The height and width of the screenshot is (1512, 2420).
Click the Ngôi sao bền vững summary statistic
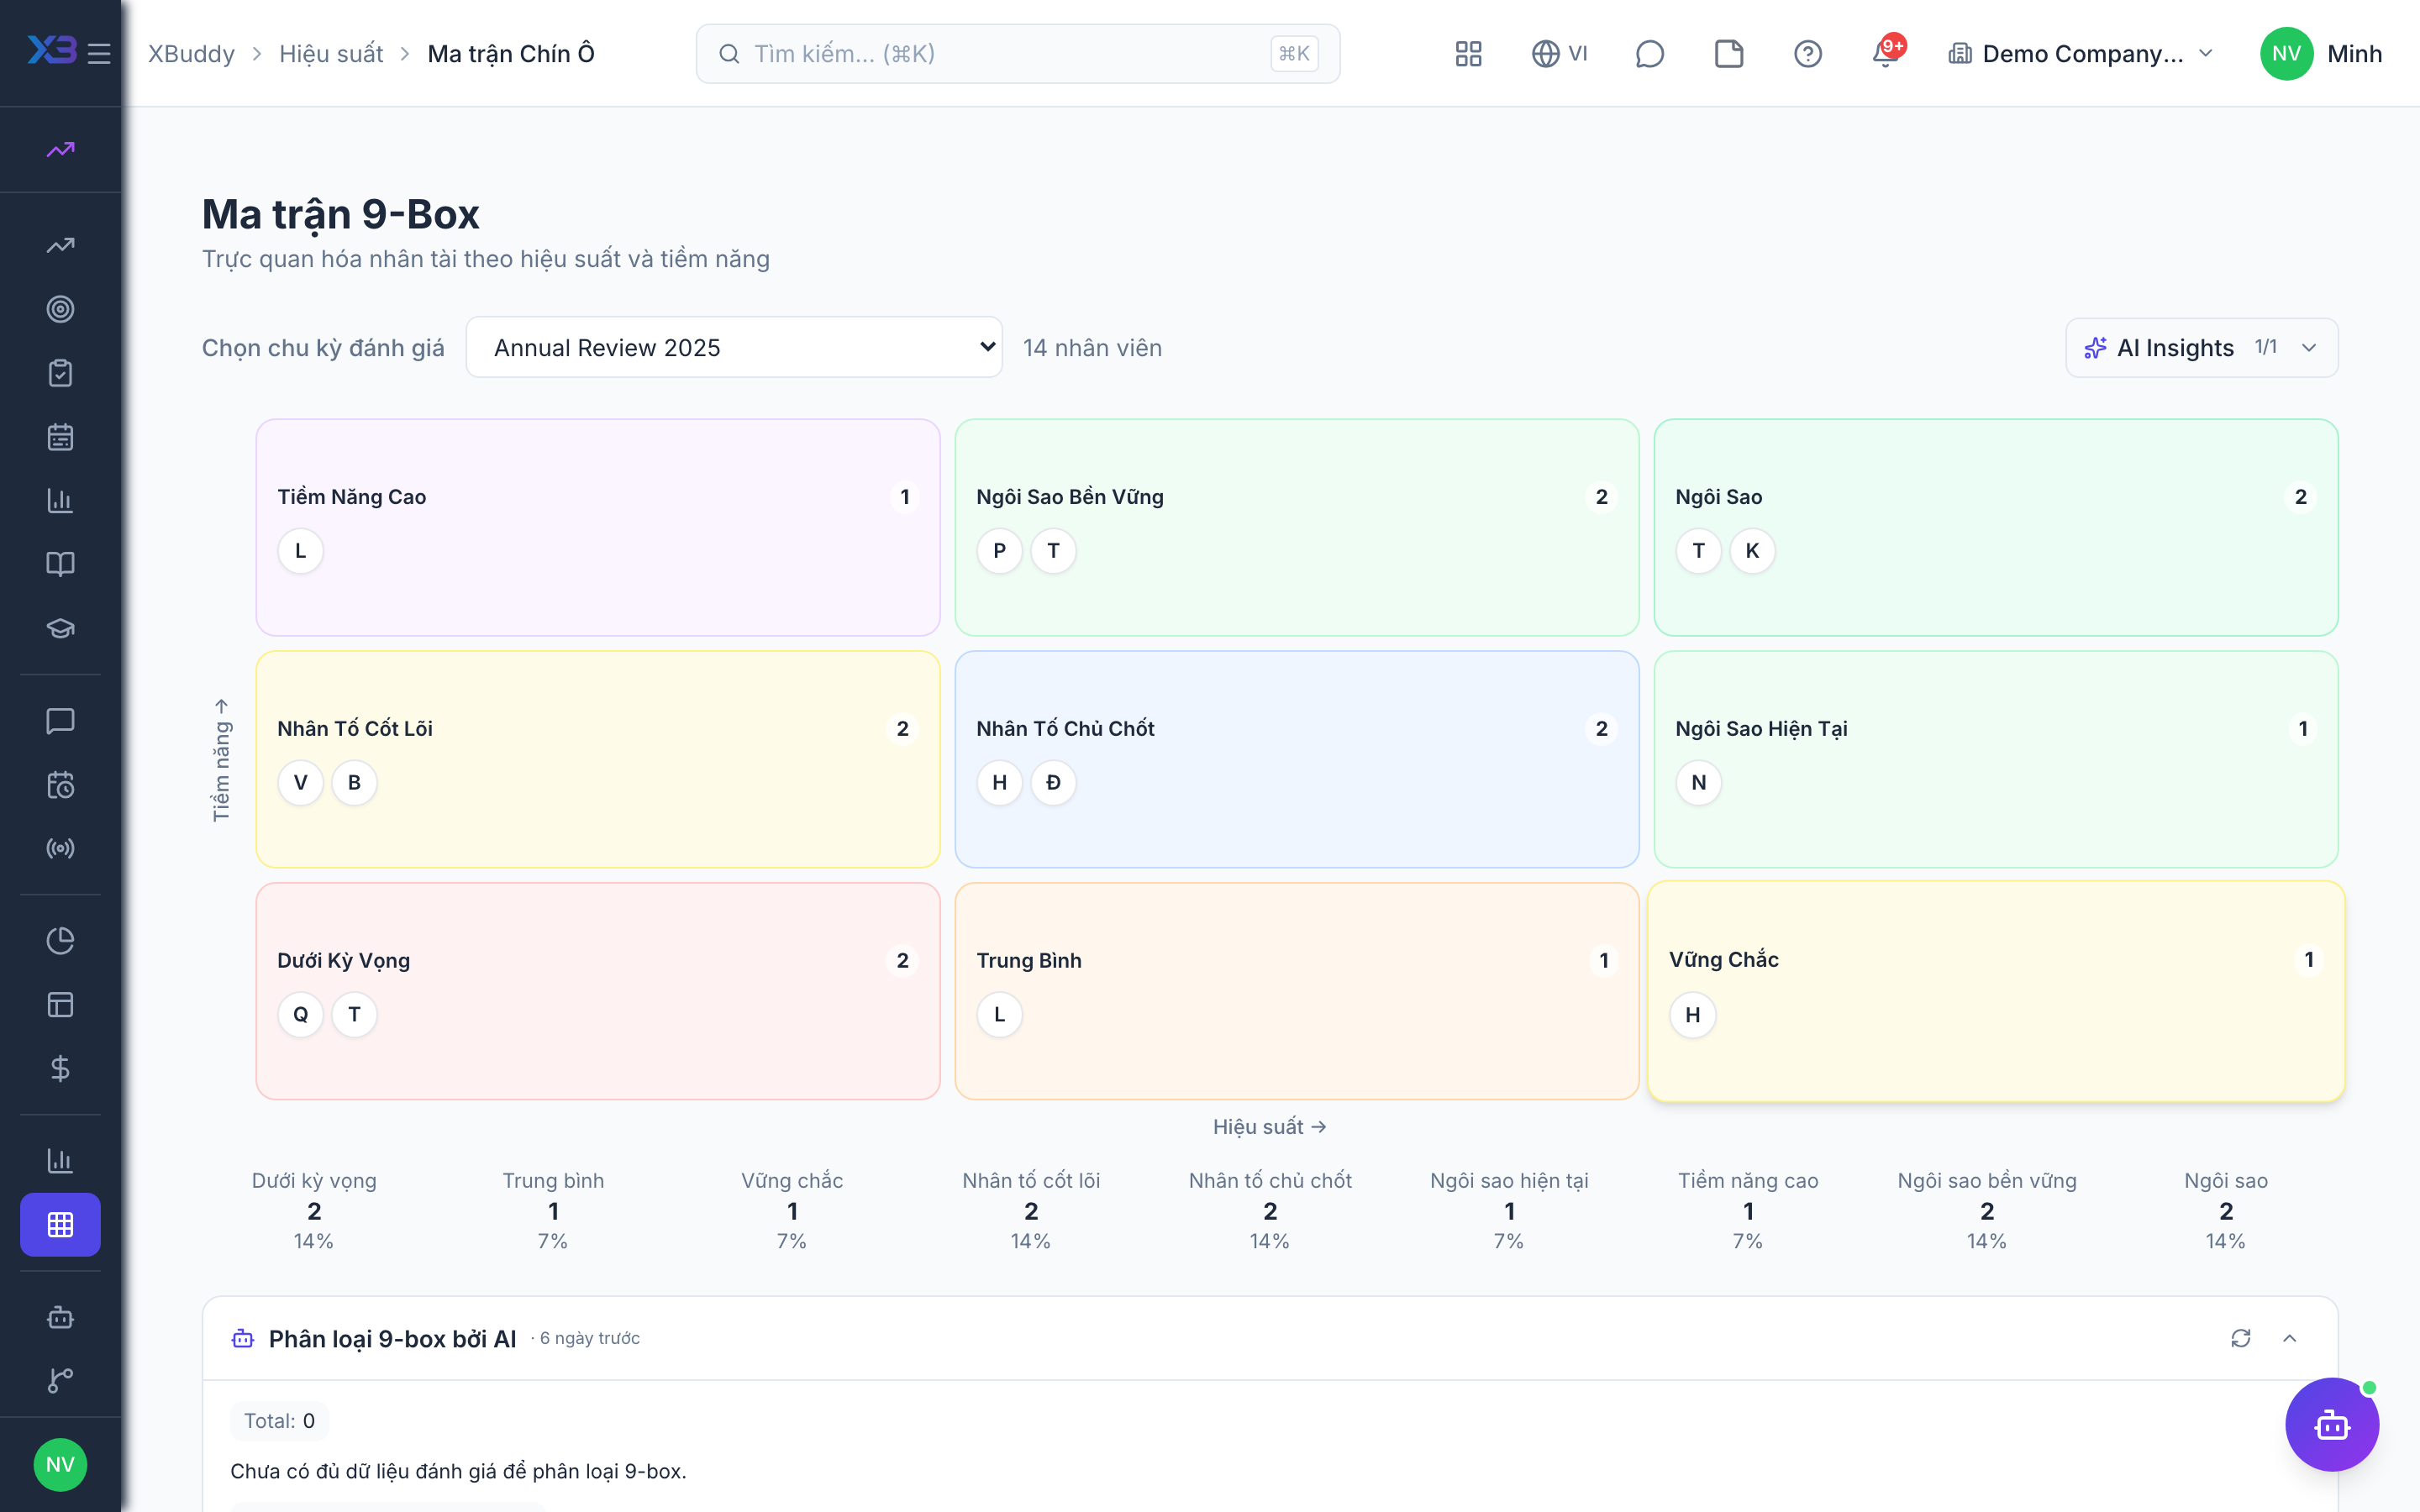coord(1987,1210)
